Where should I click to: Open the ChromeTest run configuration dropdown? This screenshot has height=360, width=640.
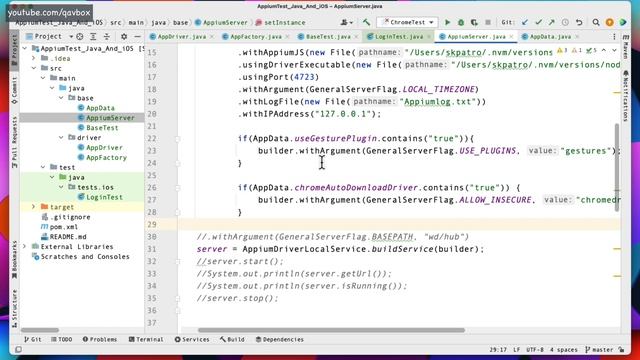[408, 22]
